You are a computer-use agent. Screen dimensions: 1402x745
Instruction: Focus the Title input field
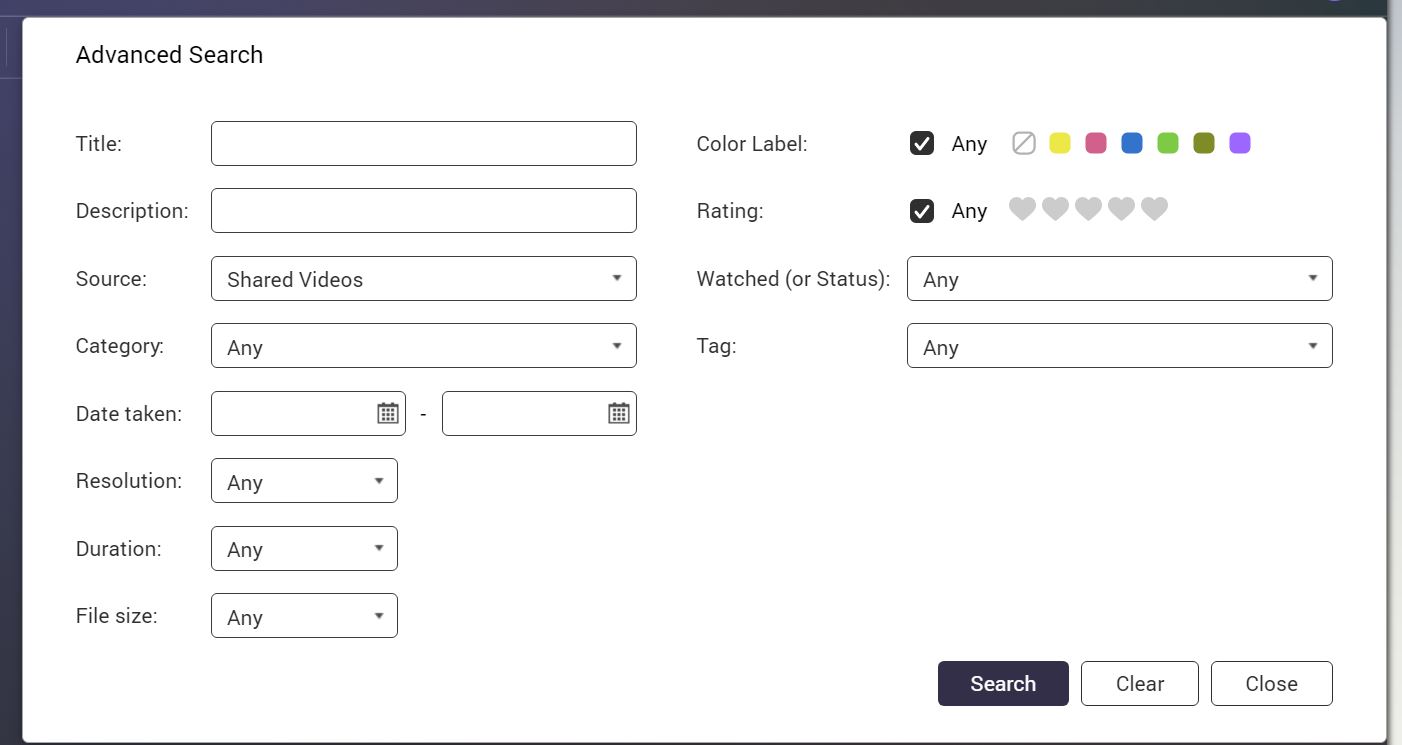(424, 143)
